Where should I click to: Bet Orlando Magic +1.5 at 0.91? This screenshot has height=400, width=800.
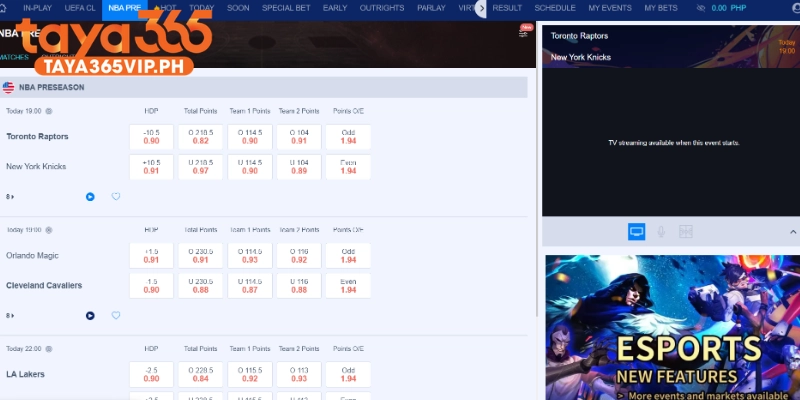pos(152,256)
